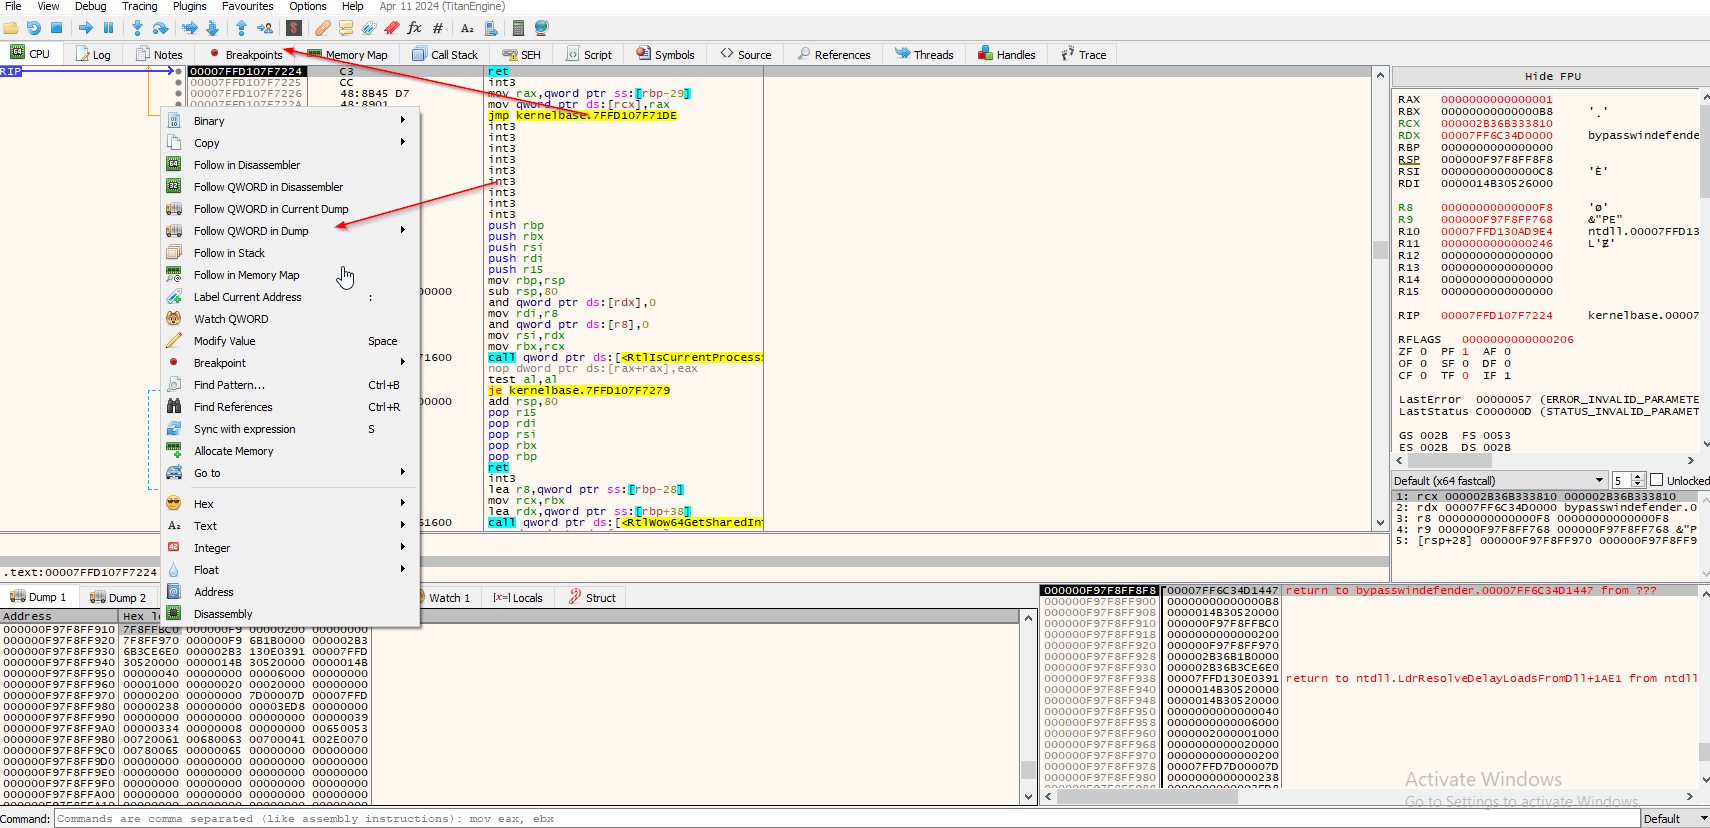Open the Plugins menu
This screenshot has height=828, width=1710.
[x=189, y=6]
